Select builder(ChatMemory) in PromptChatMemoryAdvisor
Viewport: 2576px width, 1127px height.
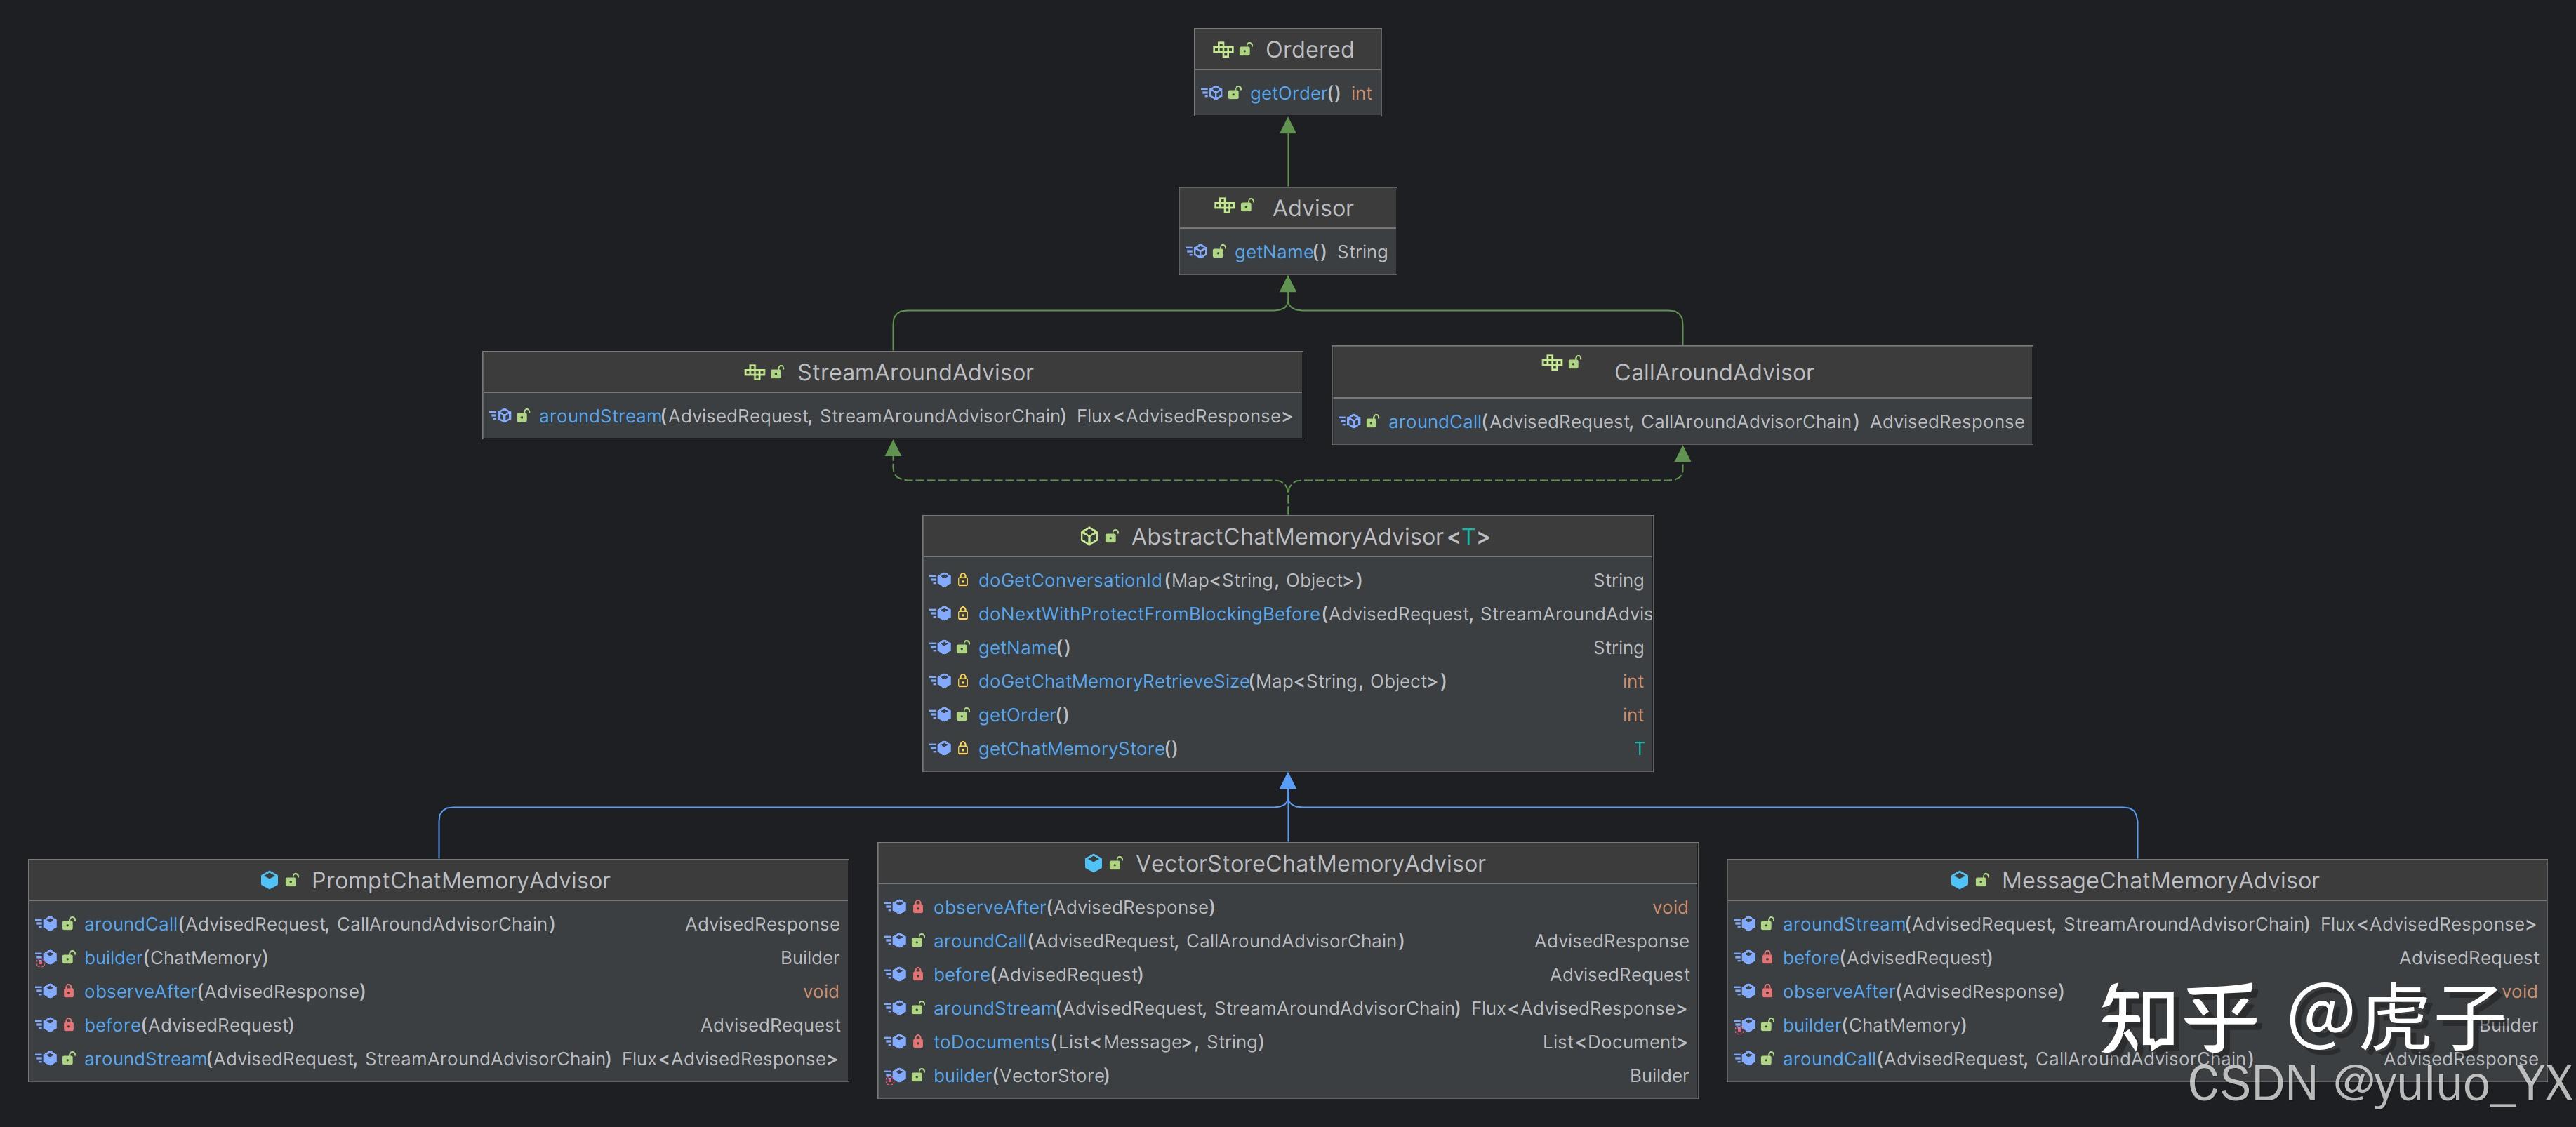175,958
